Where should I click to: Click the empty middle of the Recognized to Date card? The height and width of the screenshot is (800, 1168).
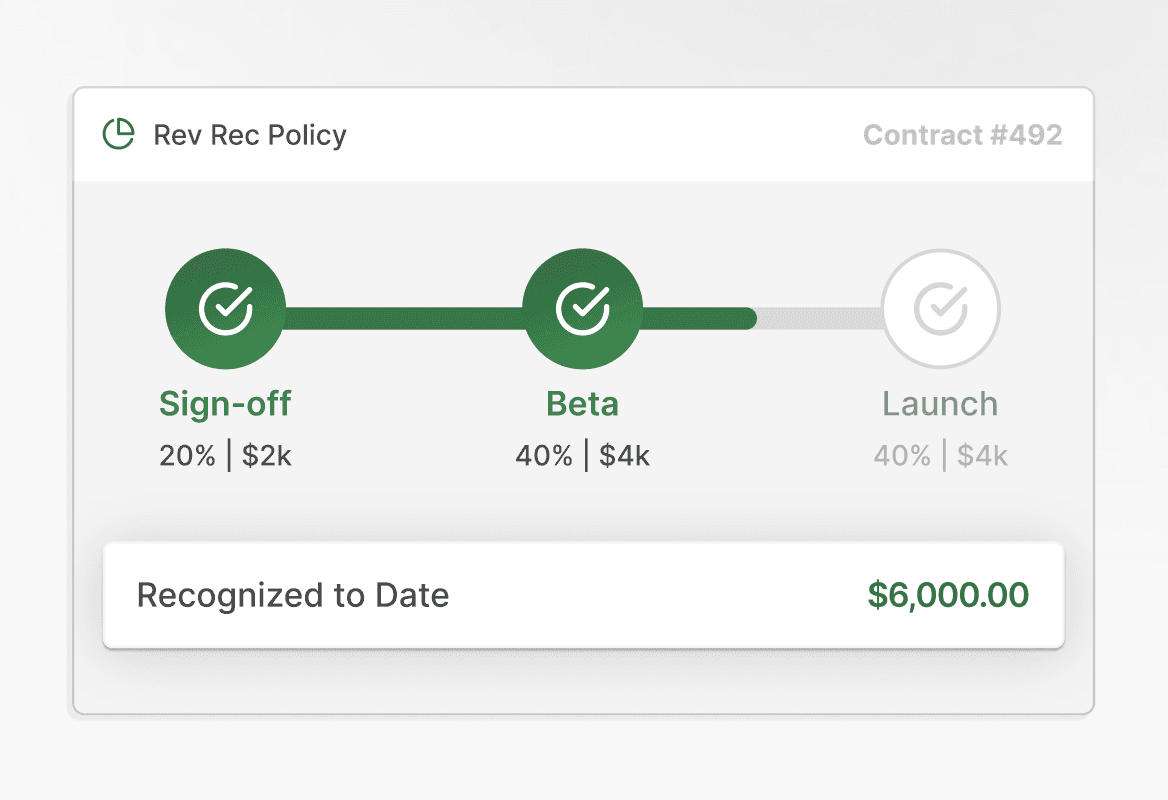650,595
